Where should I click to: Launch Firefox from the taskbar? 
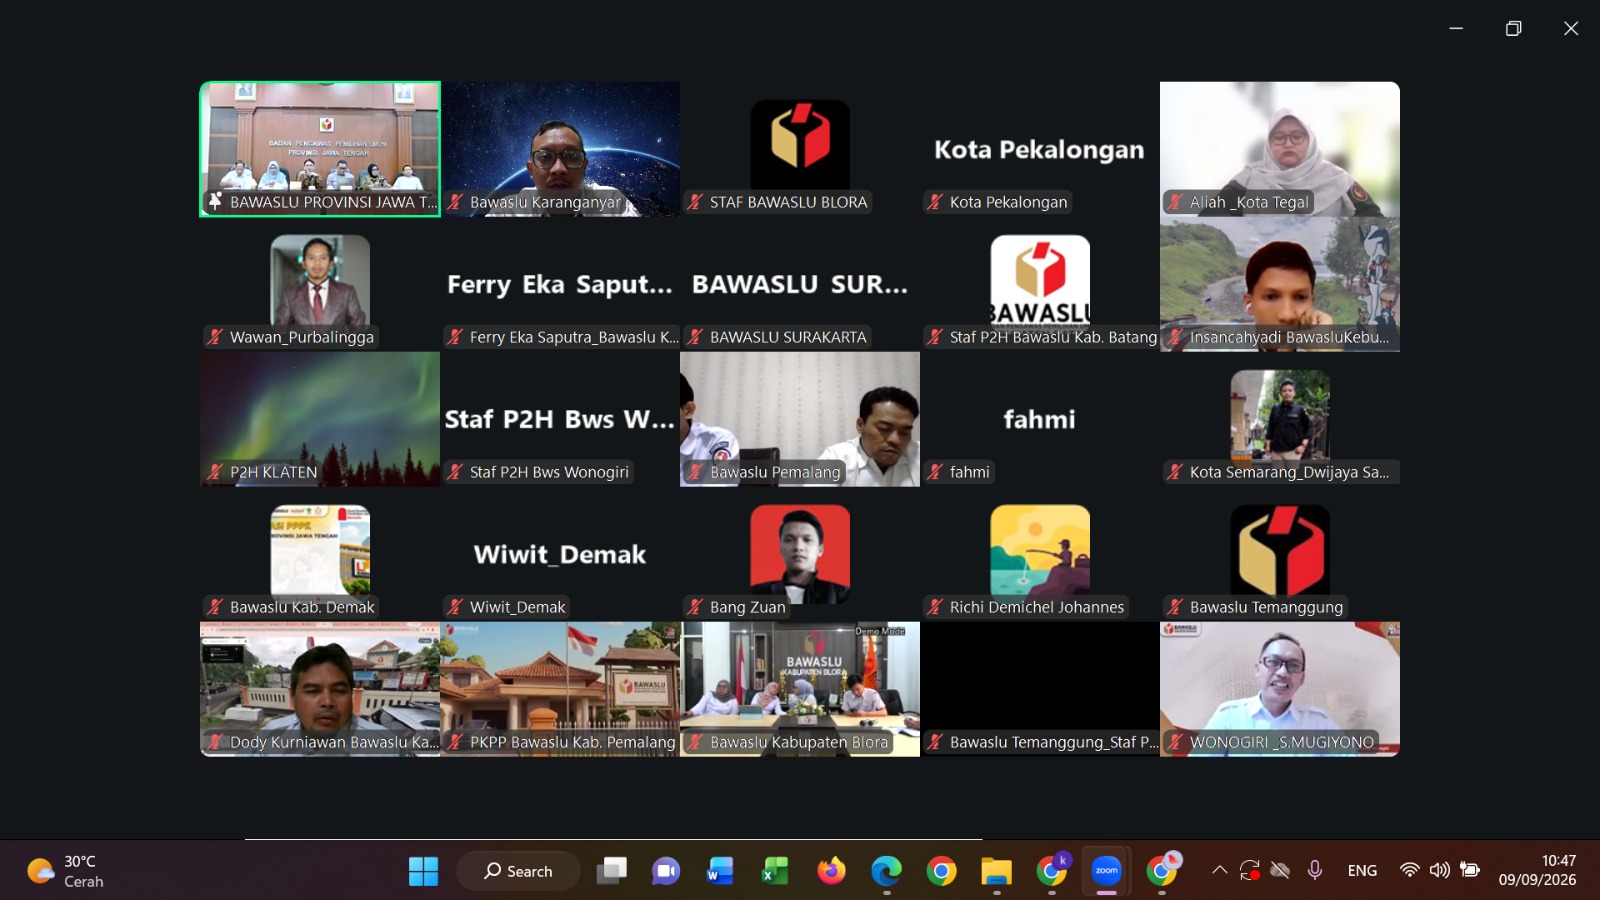tap(830, 871)
